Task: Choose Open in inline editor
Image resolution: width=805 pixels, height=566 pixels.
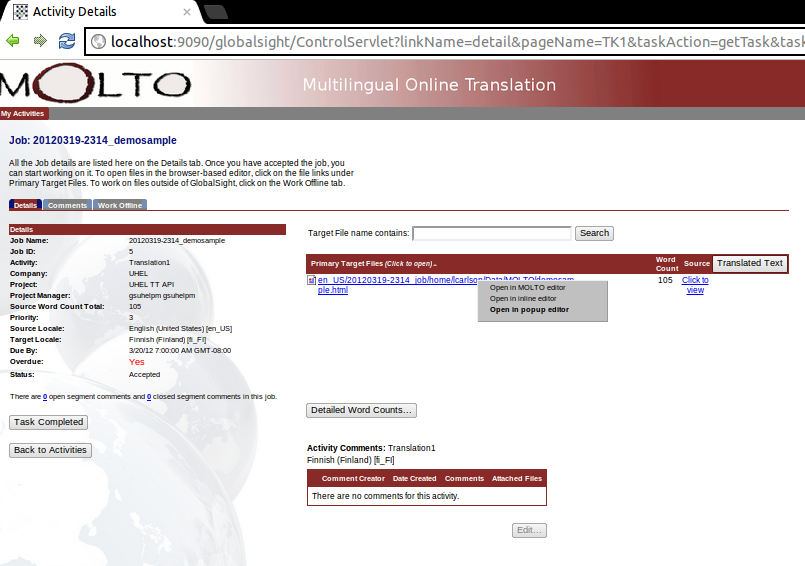Action: 523,298
